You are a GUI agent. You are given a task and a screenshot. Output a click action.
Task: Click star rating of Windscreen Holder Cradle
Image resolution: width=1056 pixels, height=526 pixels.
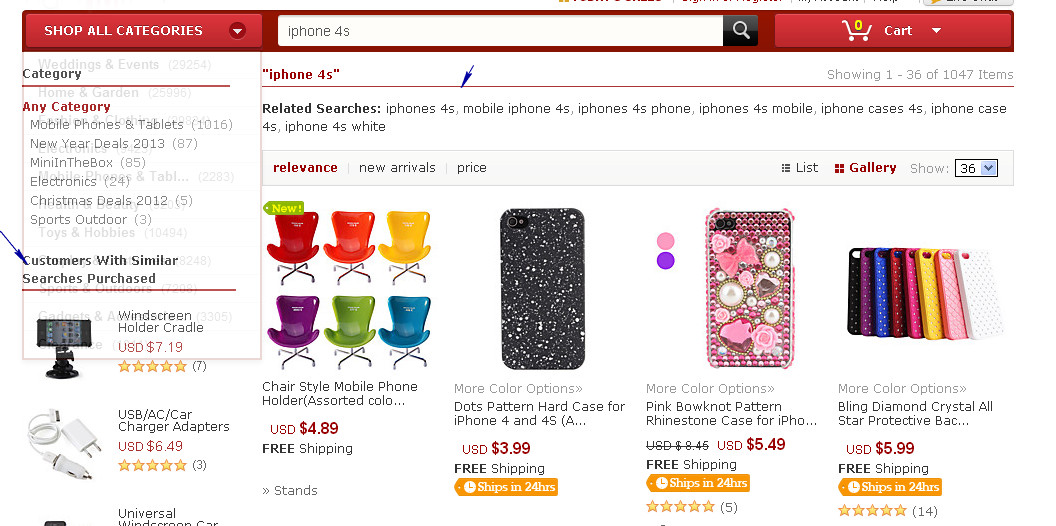coord(152,366)
